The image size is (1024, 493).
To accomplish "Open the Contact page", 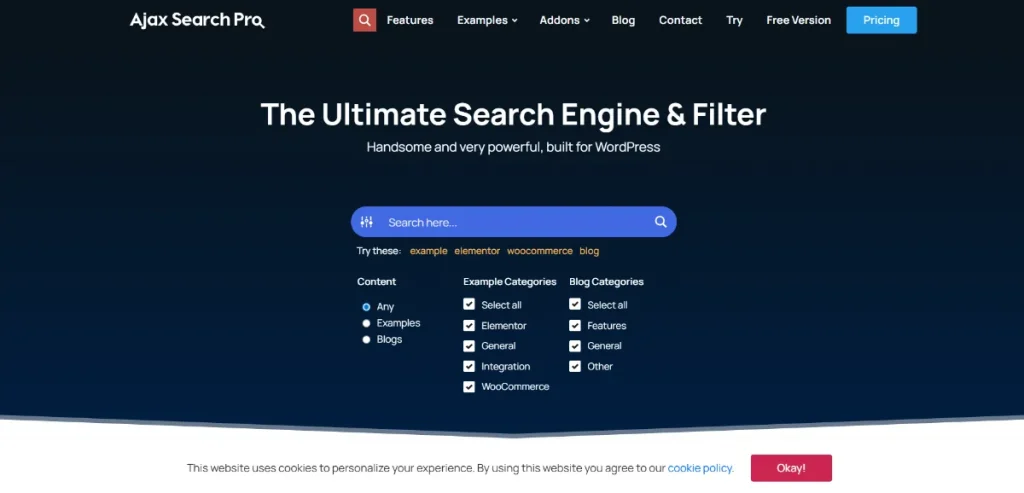I will coord(680,20).
